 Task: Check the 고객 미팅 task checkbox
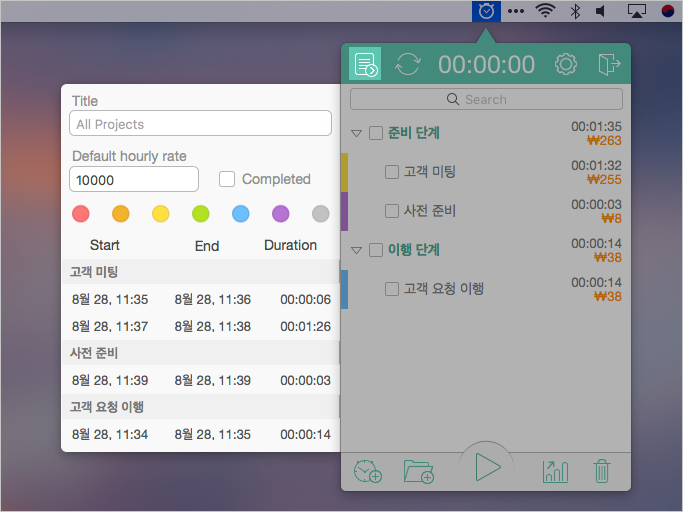[392, 172]
